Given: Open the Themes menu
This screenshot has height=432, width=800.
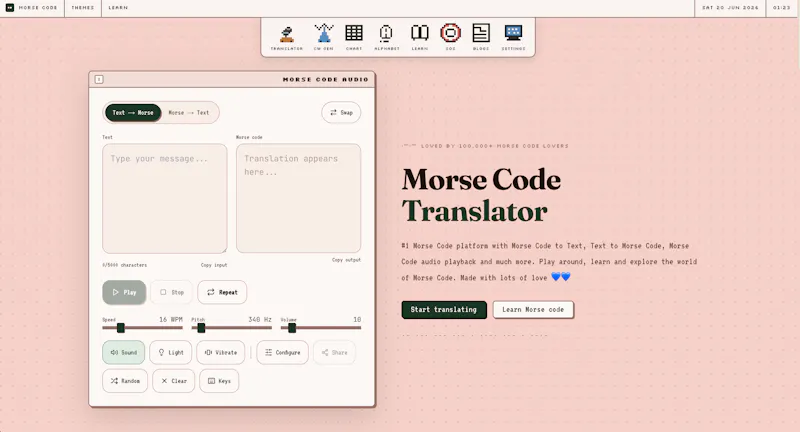Looking at the screenshot, I should click(x=83, y=8).
